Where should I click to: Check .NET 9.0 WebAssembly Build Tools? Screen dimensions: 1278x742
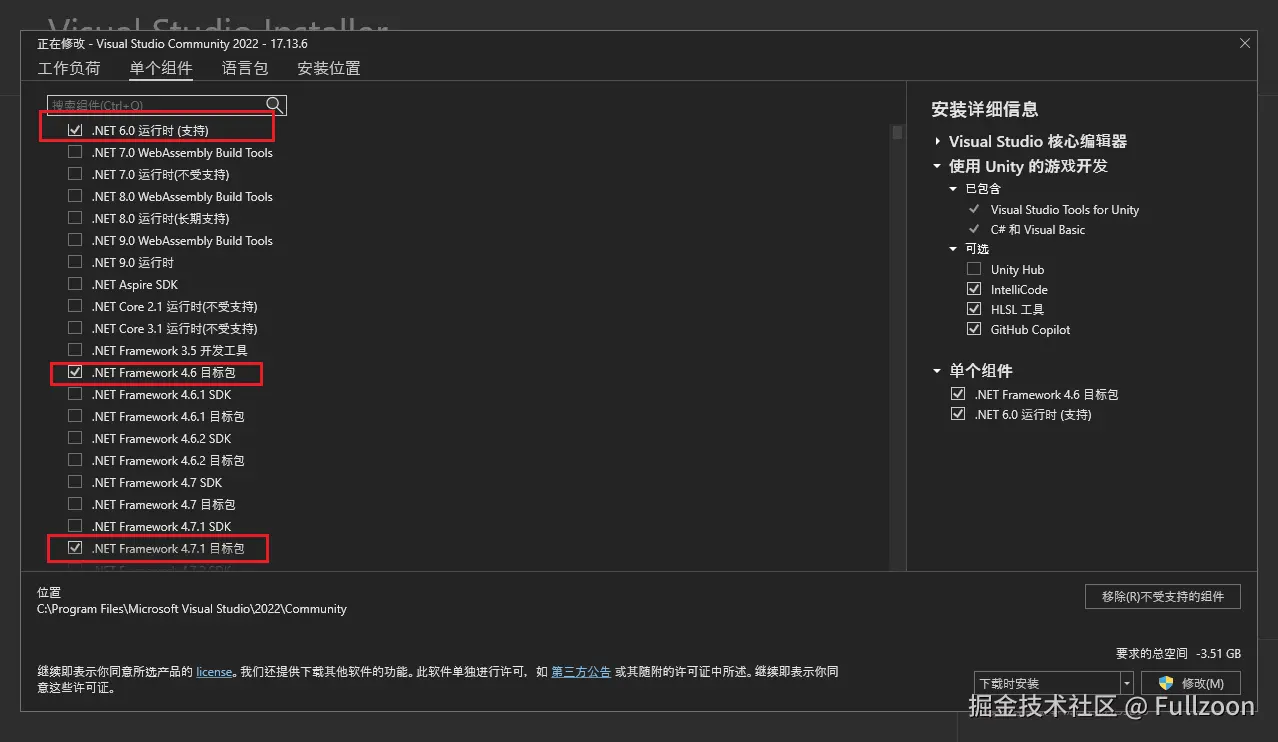coord(75,241)
